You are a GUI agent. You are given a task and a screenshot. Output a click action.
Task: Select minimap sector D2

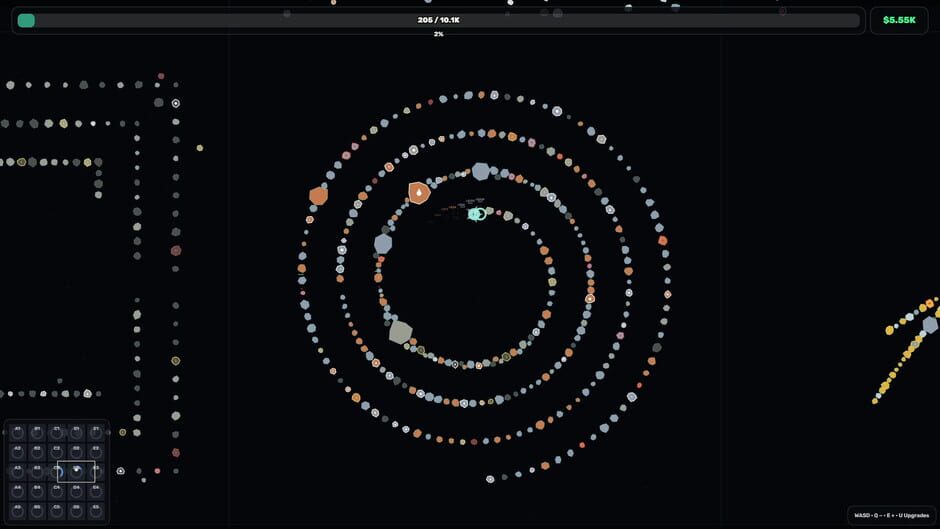(76, 452)
